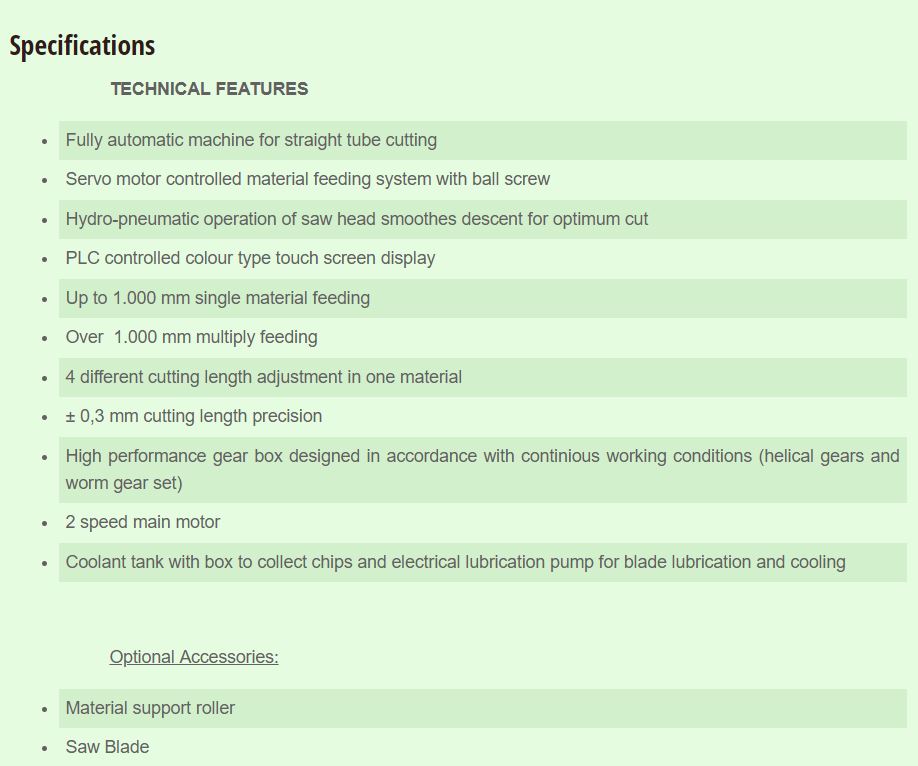918x766 pixels.
Task: Click the Servo motor controlled feeding line
Action: pyautogui.click(x=307, y=179)
